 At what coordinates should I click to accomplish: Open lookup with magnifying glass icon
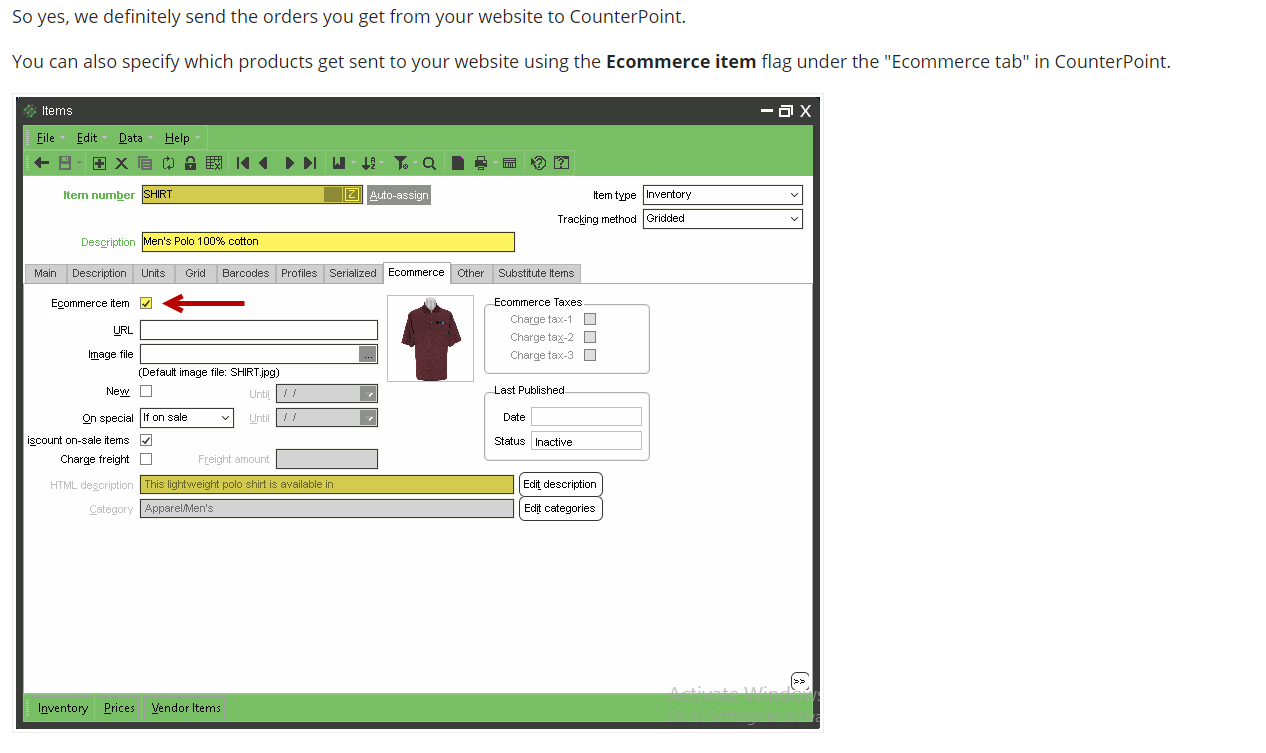click(429, 163)
